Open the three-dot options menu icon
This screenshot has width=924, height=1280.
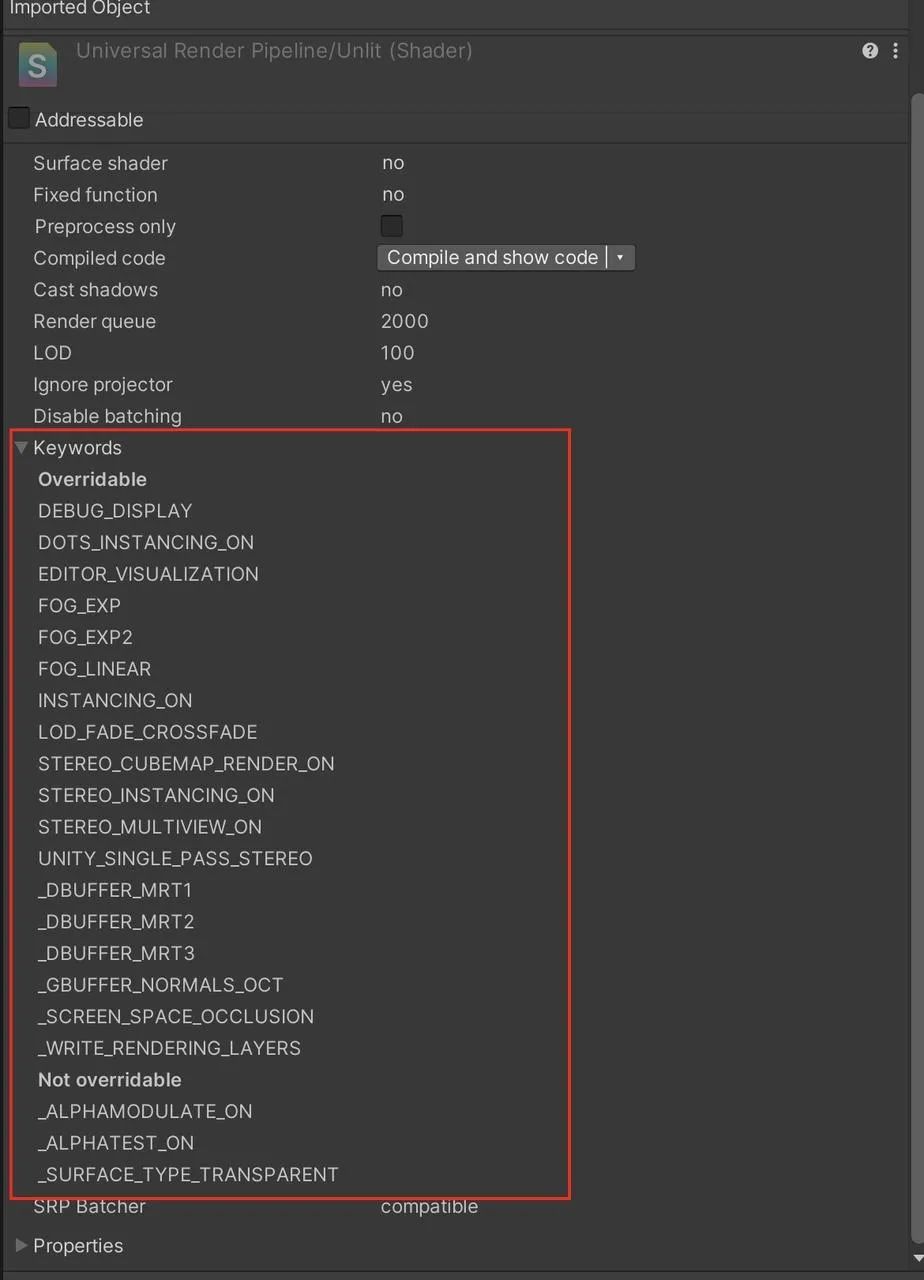pos(895,51)
